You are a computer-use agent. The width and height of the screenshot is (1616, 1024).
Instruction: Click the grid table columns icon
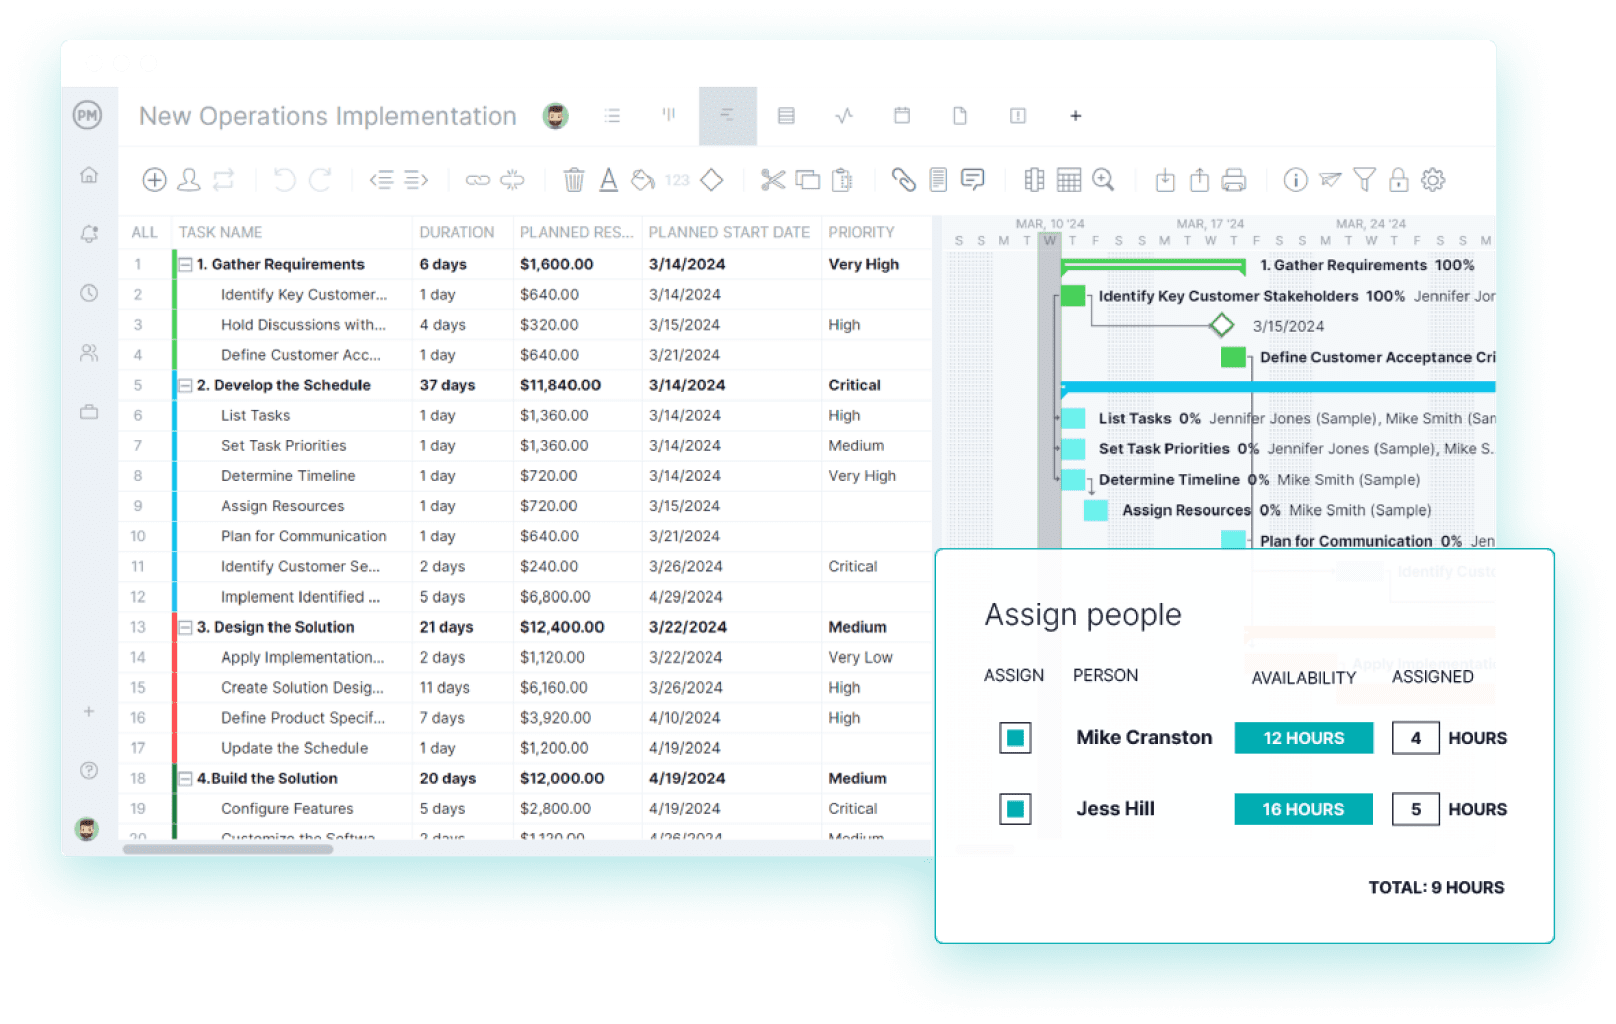(x=1069, y=180)
